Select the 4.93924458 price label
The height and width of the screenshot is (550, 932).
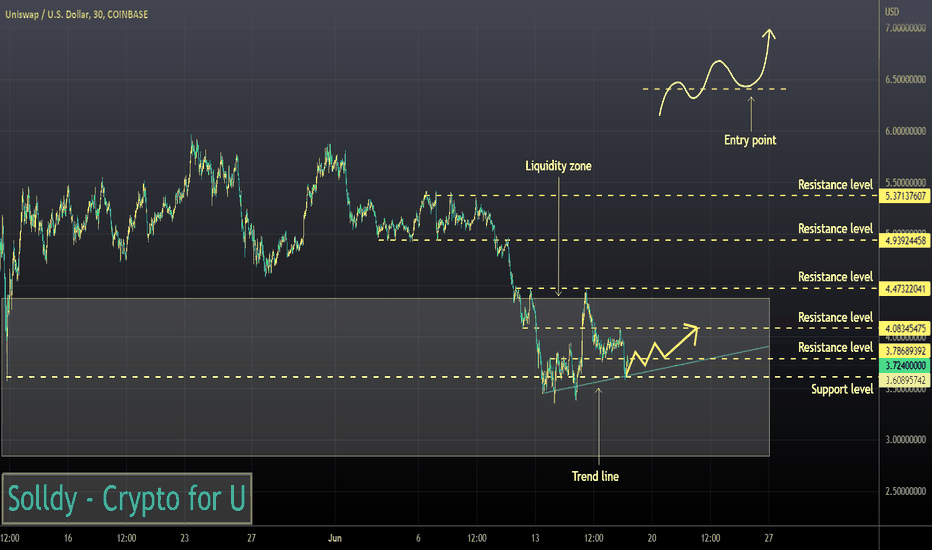tap(905, 240)
